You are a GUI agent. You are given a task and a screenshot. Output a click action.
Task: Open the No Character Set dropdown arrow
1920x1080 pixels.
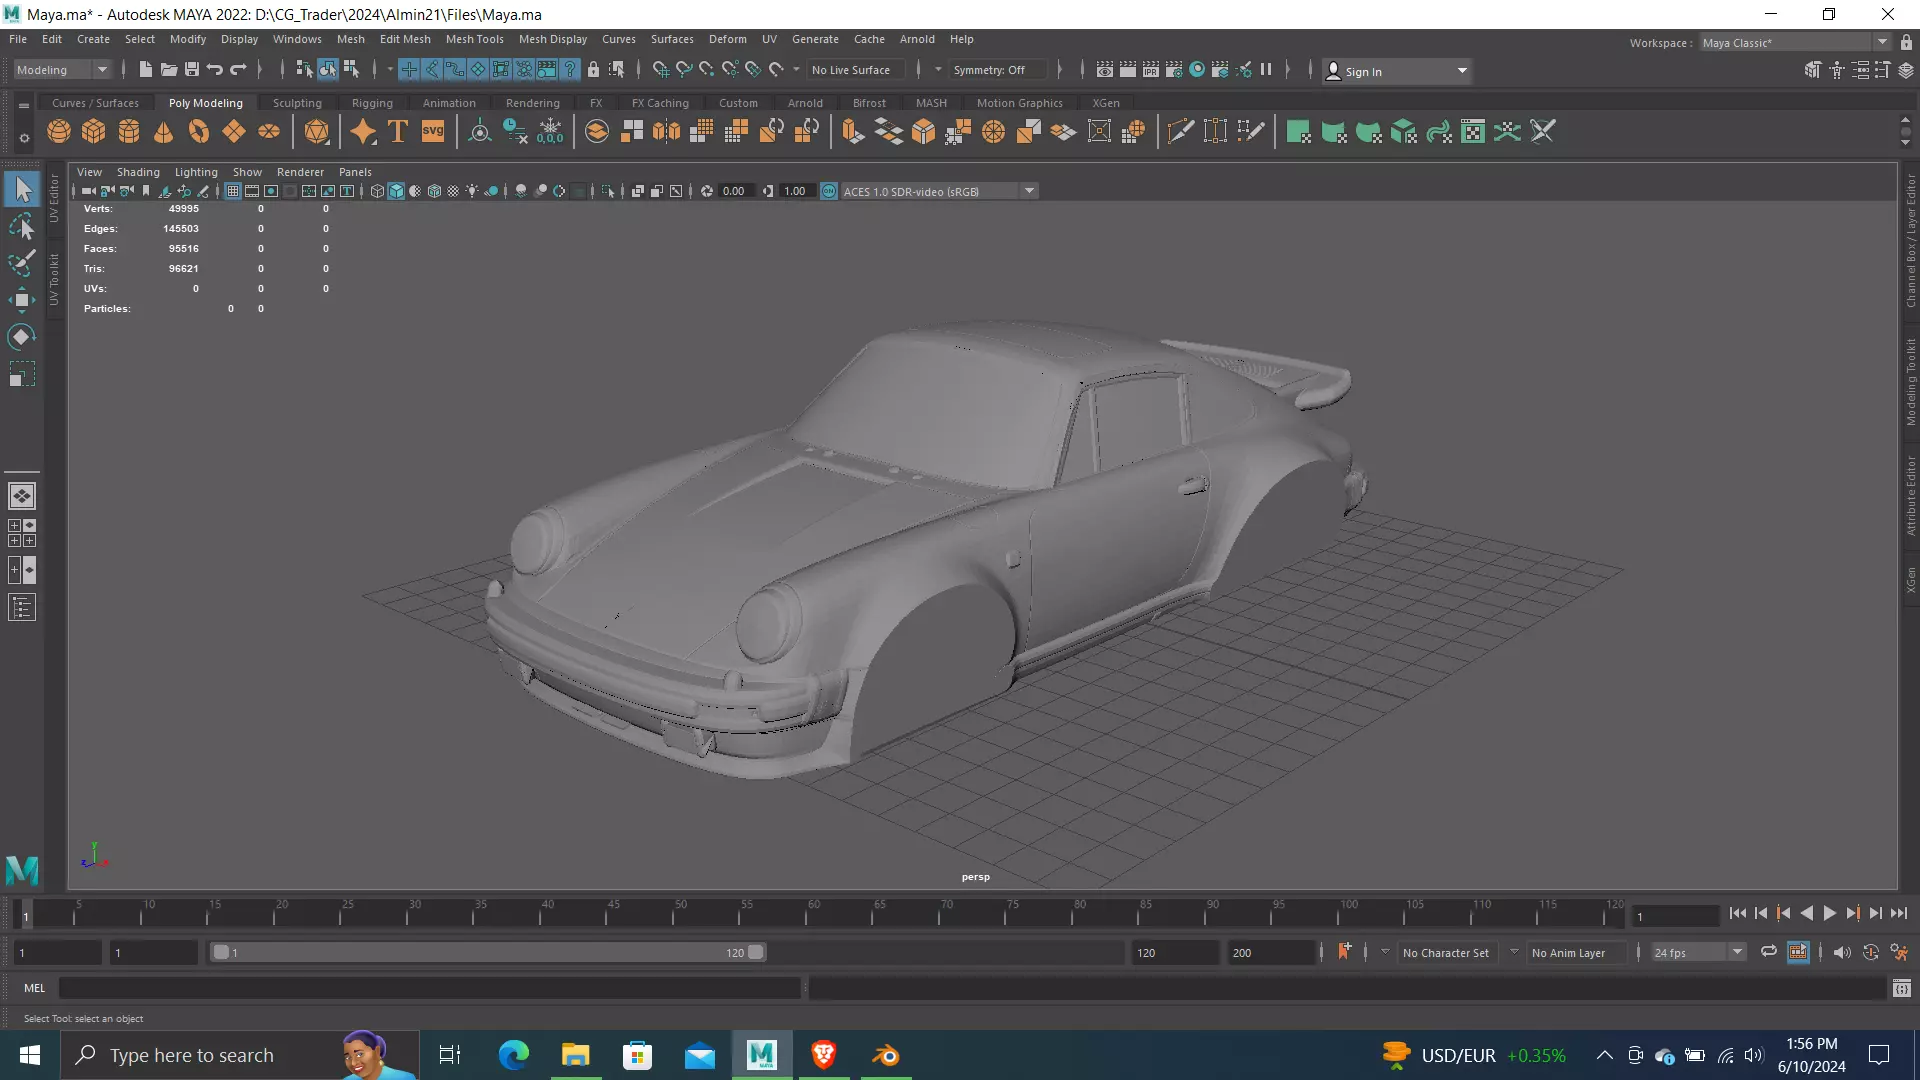coord(1385,952)
